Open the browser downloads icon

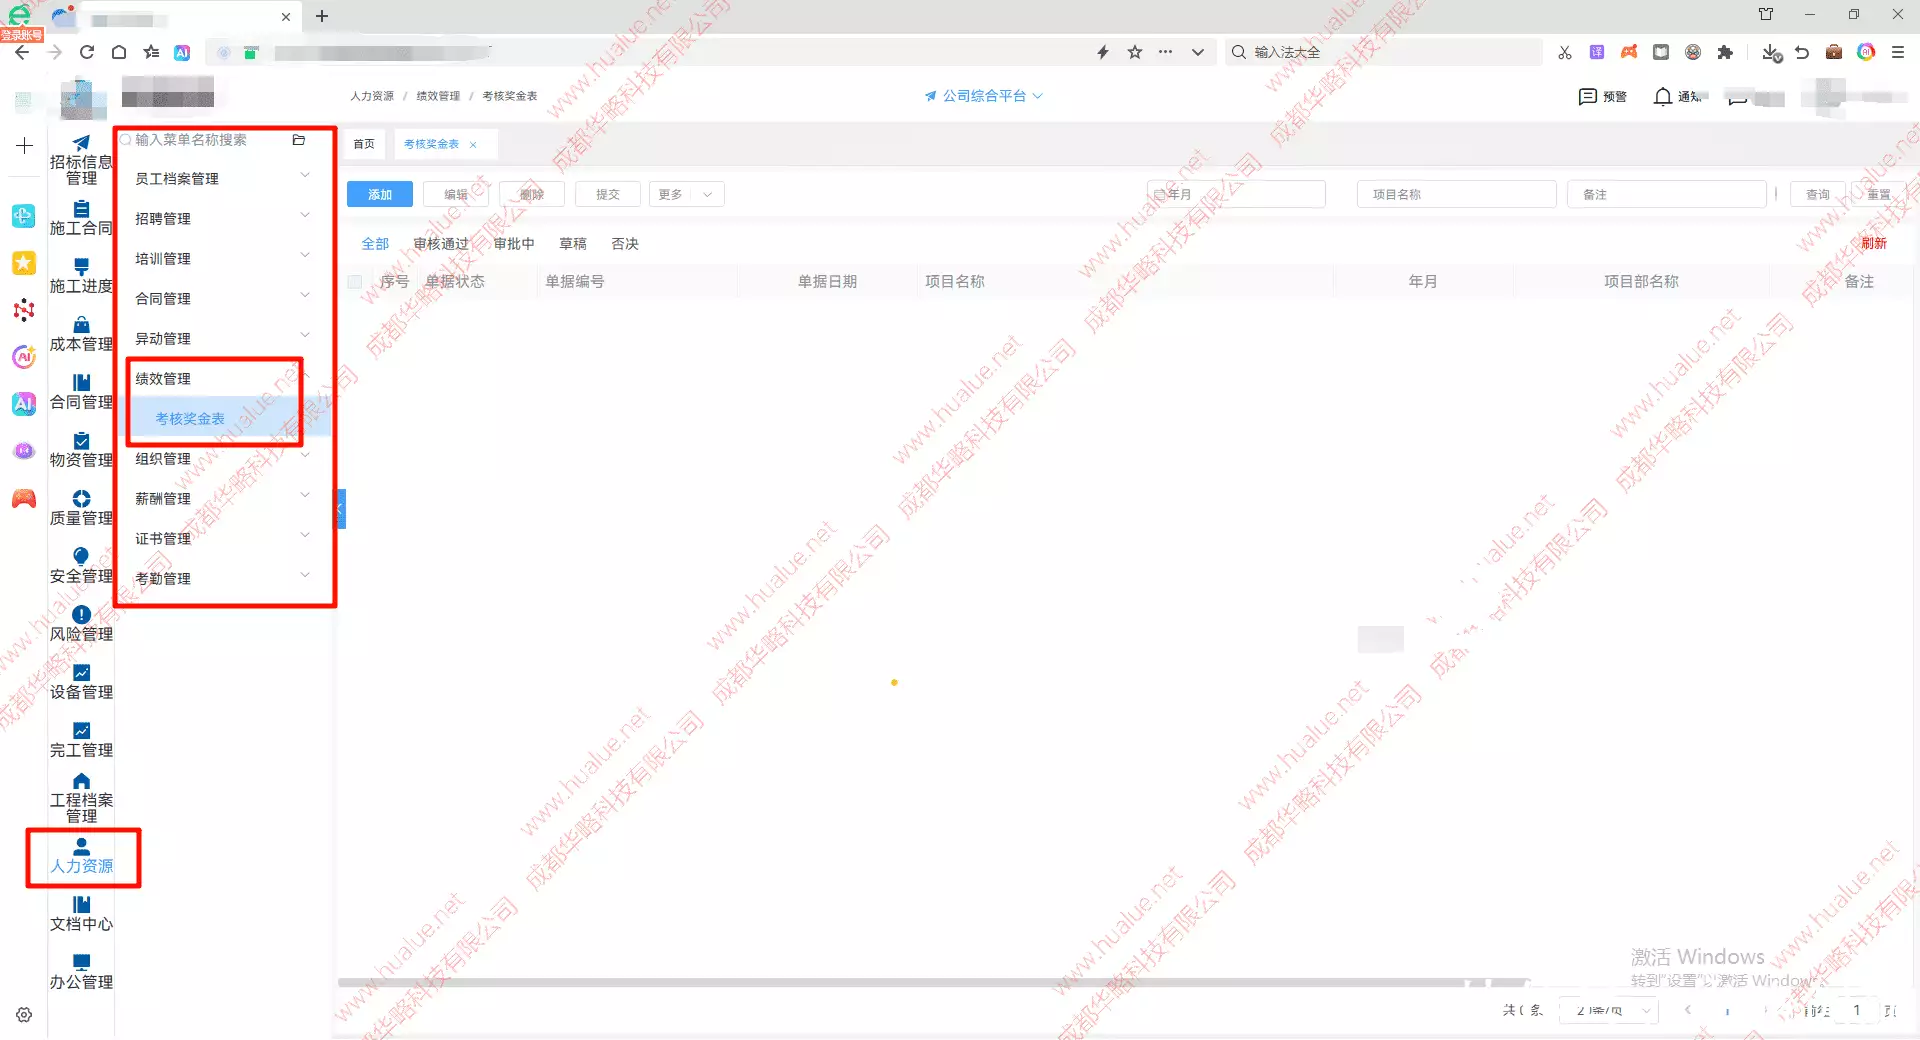tap(1771, 52)
